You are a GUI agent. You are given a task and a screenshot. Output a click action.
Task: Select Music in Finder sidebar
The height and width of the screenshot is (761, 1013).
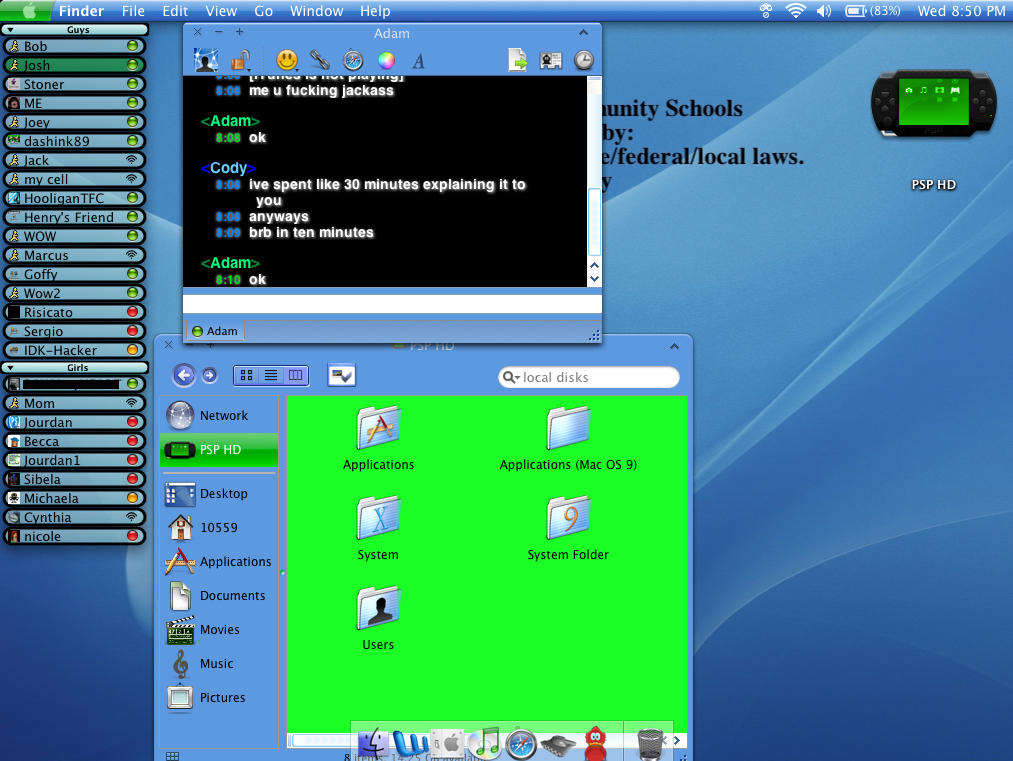[219, 663]
